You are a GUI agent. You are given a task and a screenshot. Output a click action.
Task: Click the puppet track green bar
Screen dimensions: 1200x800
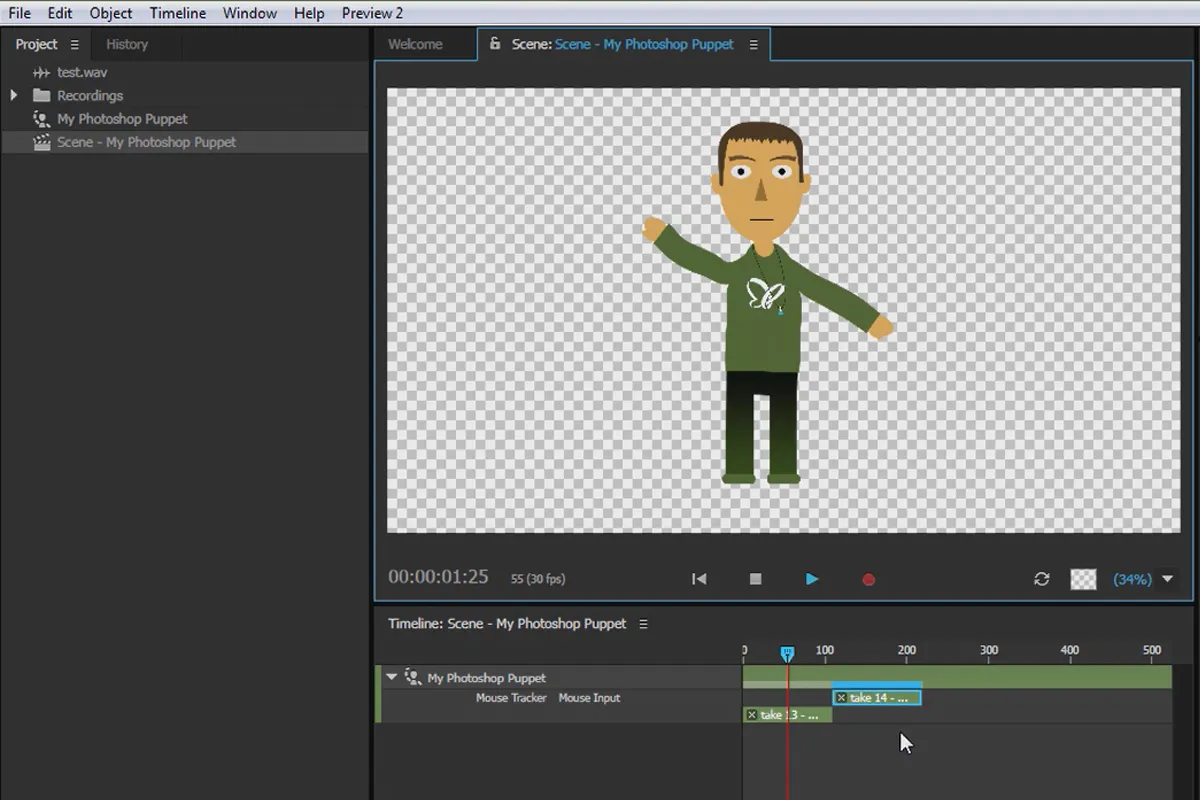[957, 677]
